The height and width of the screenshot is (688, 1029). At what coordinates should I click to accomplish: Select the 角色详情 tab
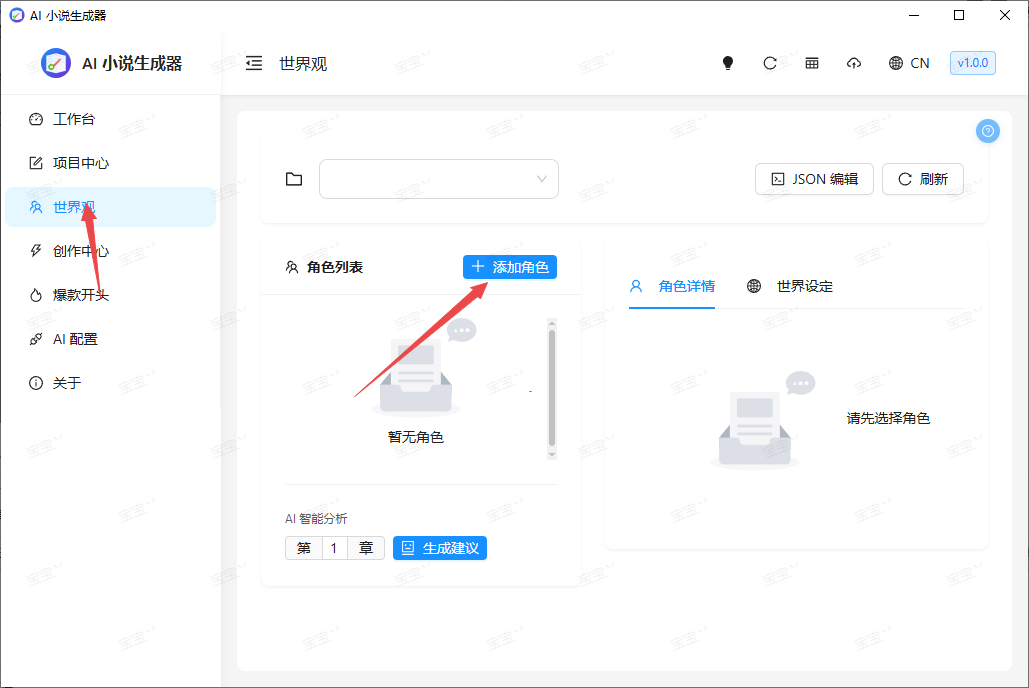pos(672,286)
